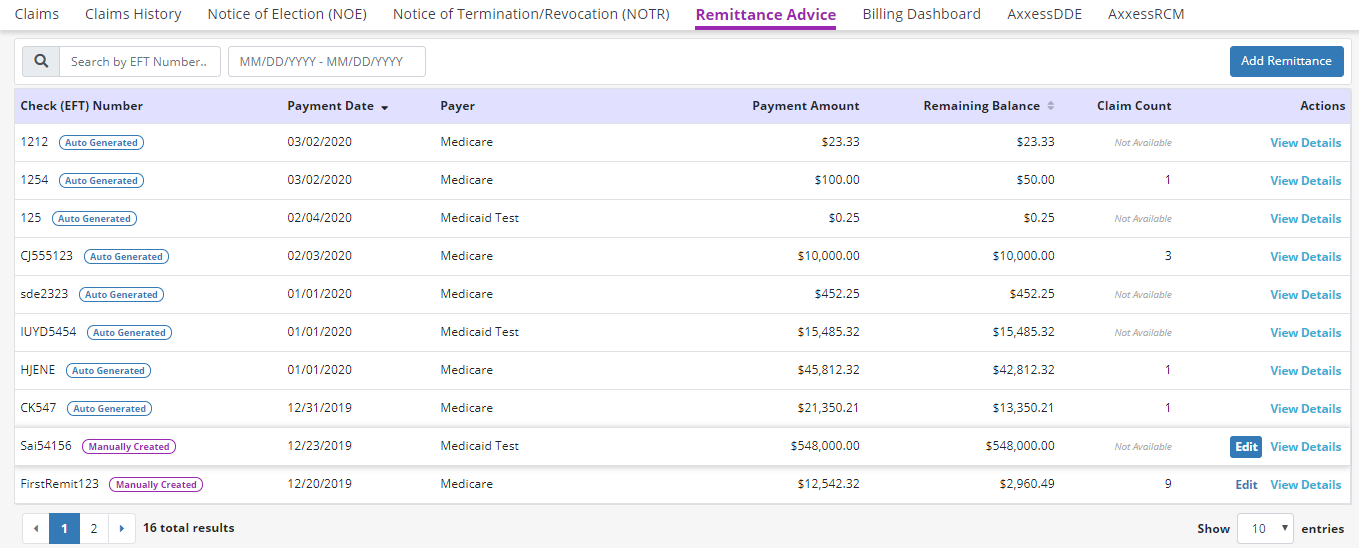The height and width of the screenshot is (548, 1359).
Task: Sort by Payment Date arrow
Action: (x=385, y=107)
